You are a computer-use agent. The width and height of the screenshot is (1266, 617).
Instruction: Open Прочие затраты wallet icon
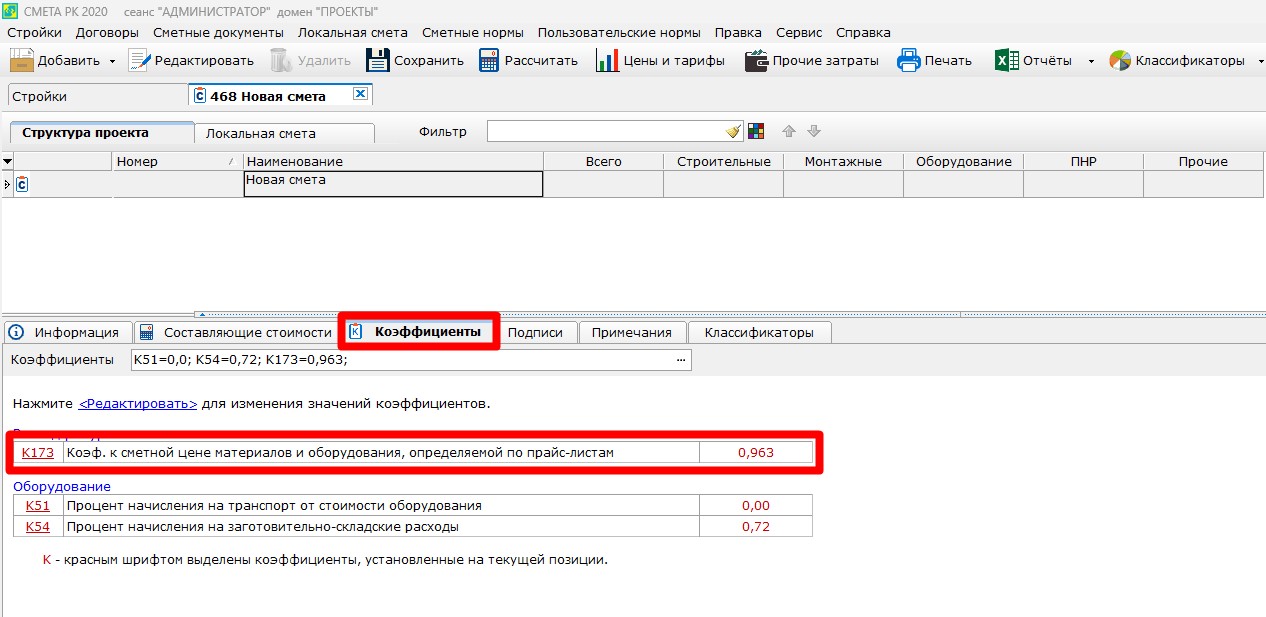[756, 60]
